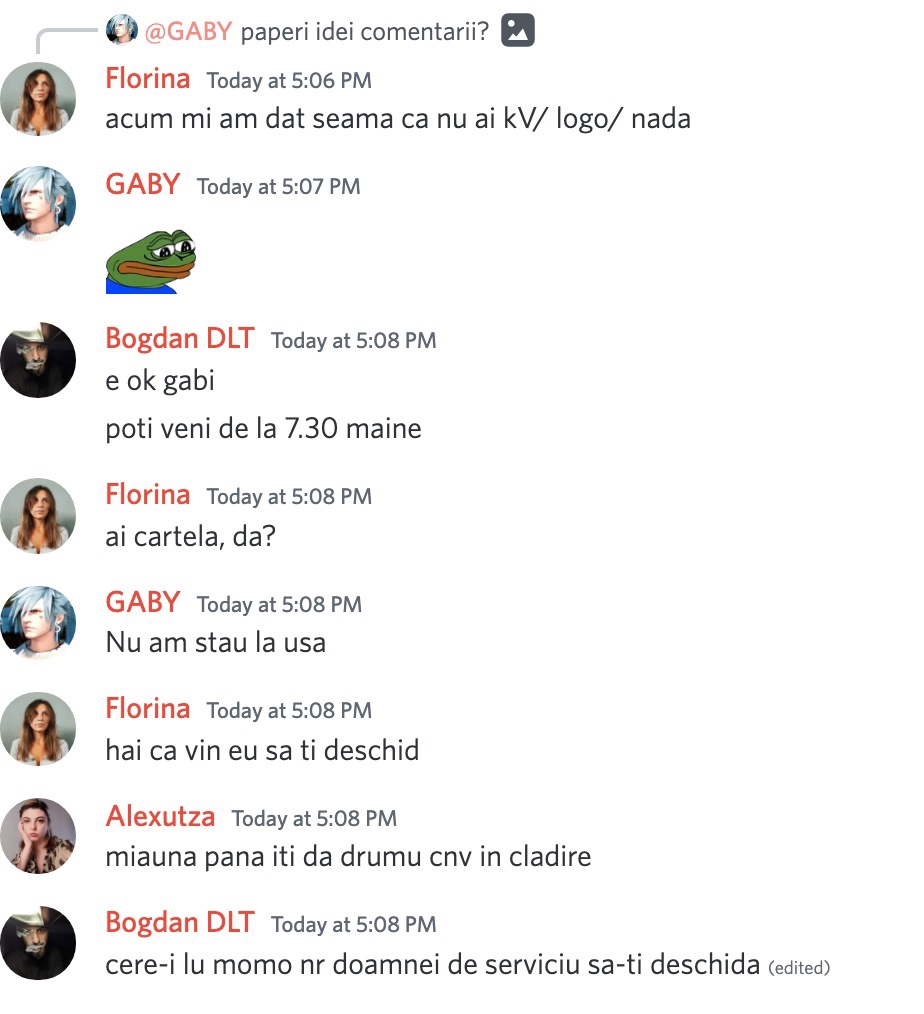
Task: Click GABY's avatar next to "Nu am stau la usa"
Action: (x=38, y=623)
